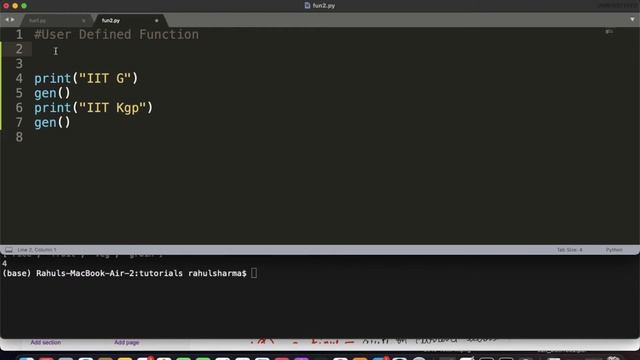Open the tab list dropdown arrow

click(x=632, y=19)
